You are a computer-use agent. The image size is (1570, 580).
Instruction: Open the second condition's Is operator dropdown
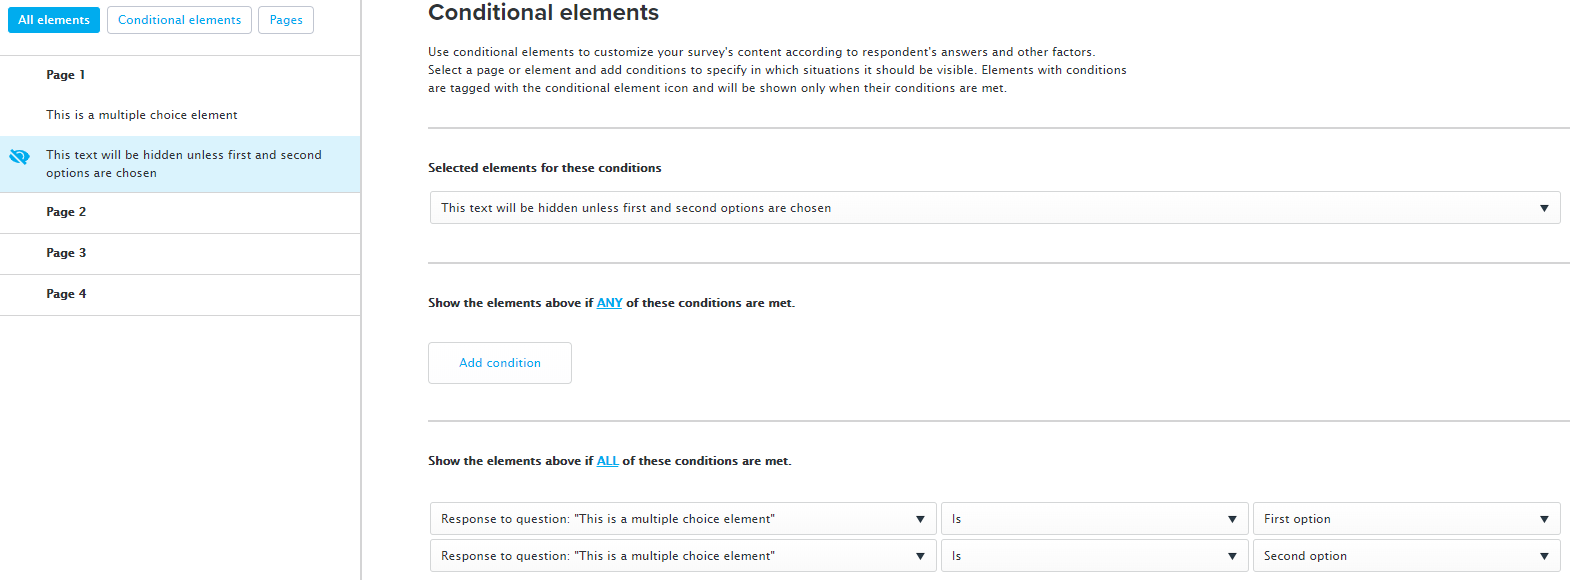pyautogui.click(x=1094, y=556)
